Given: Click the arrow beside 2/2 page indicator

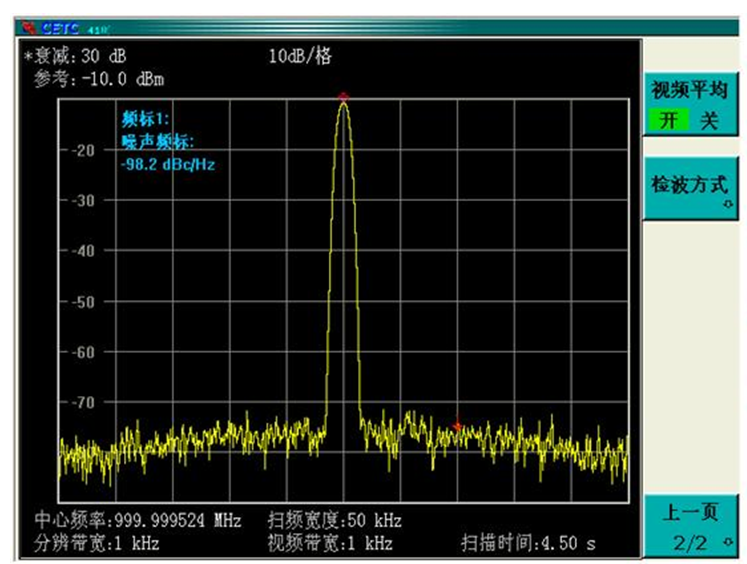Looking at the screenshot, I should (727, 543).
